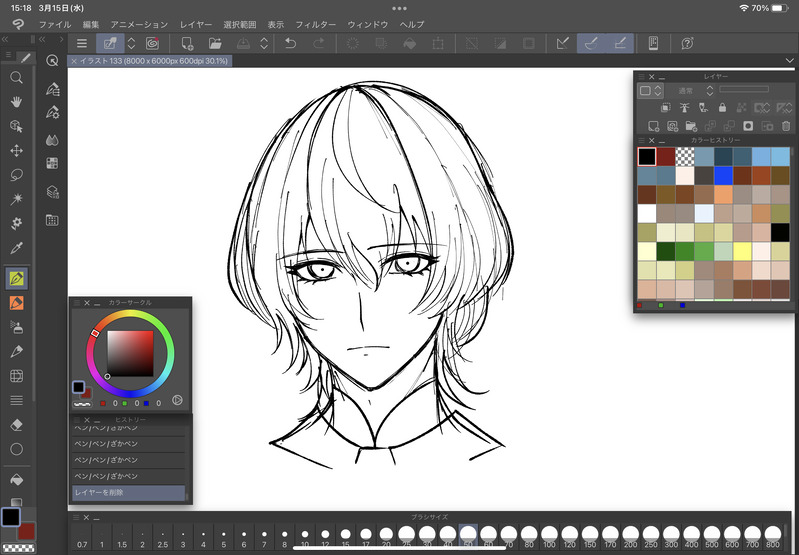Open the Layer panel hamburger menu

coord(642,77)
